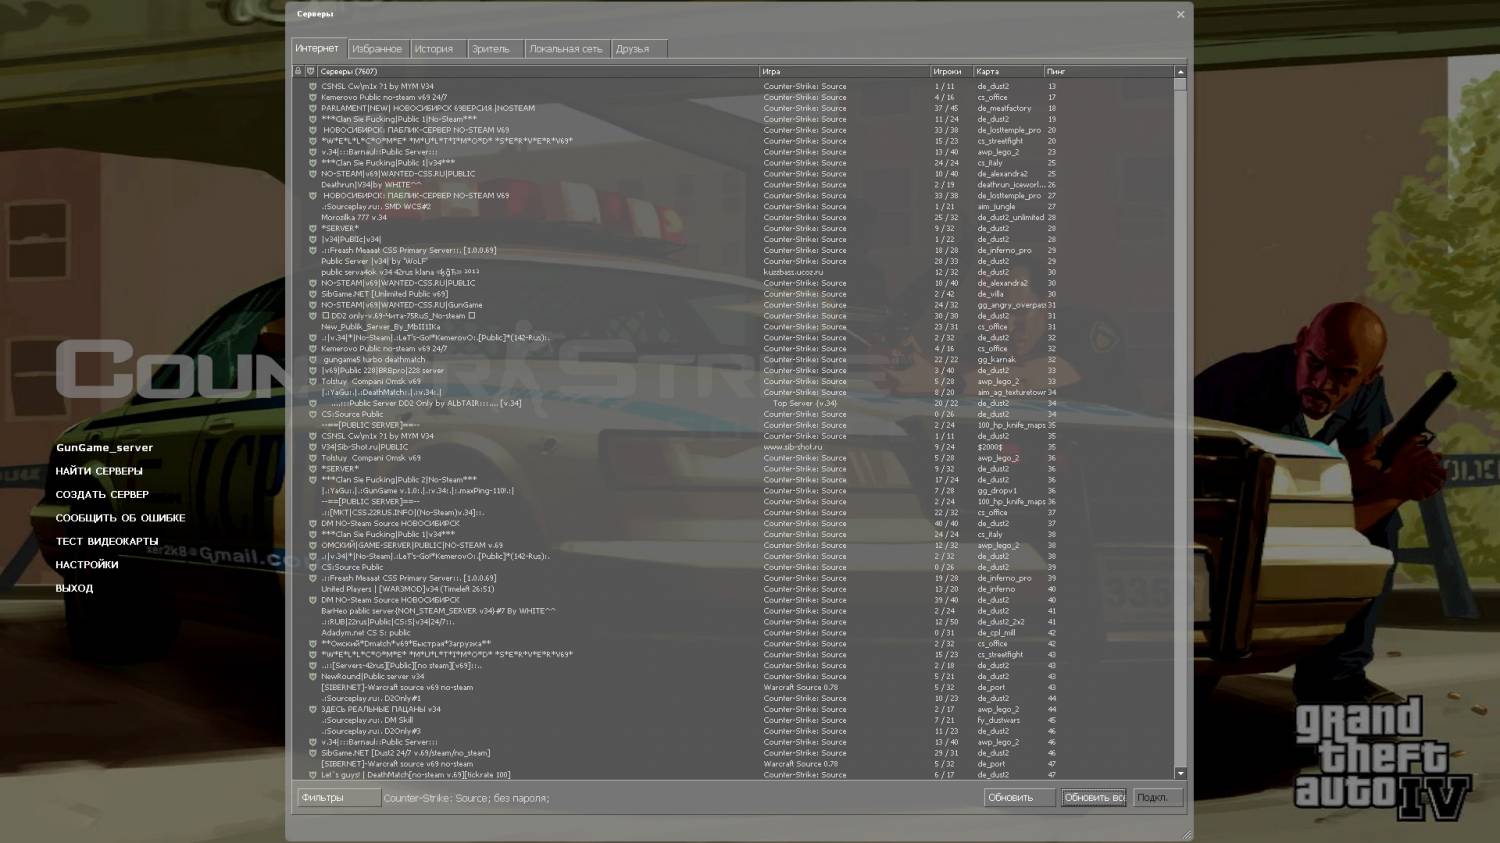Click shield icon beside V34|Sib-Shot.ru|PUBLIC
Screen dimensions: 1500x843
coord(312,447)
